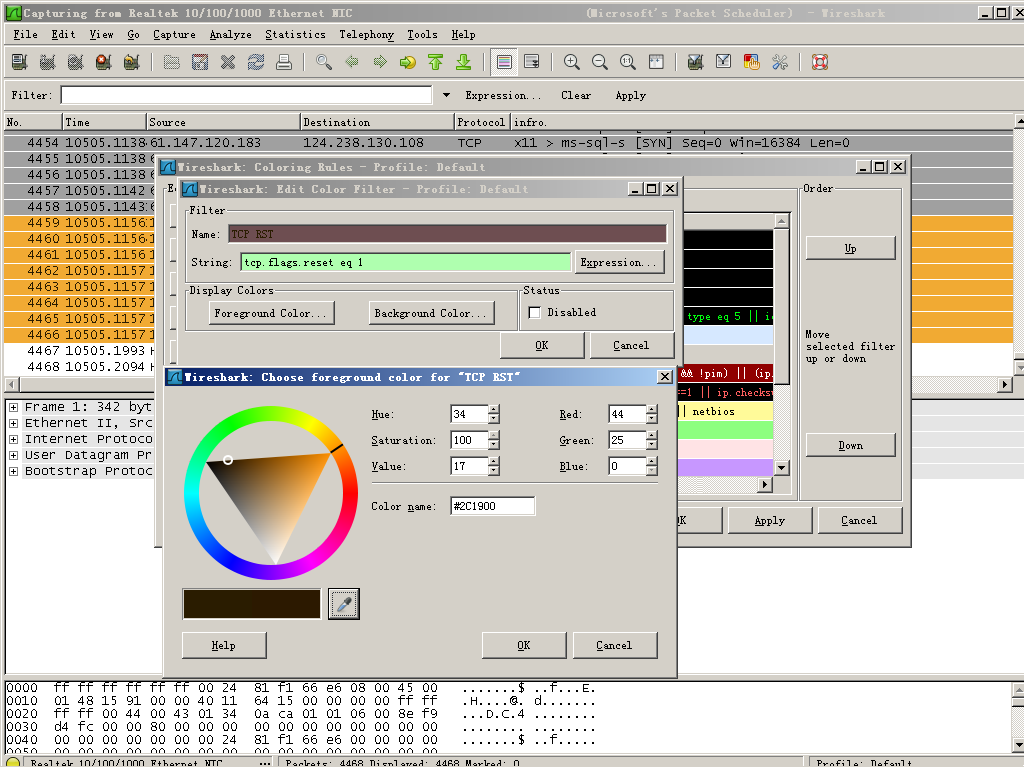Move the selected filter Up in the order

pos(850,248)
